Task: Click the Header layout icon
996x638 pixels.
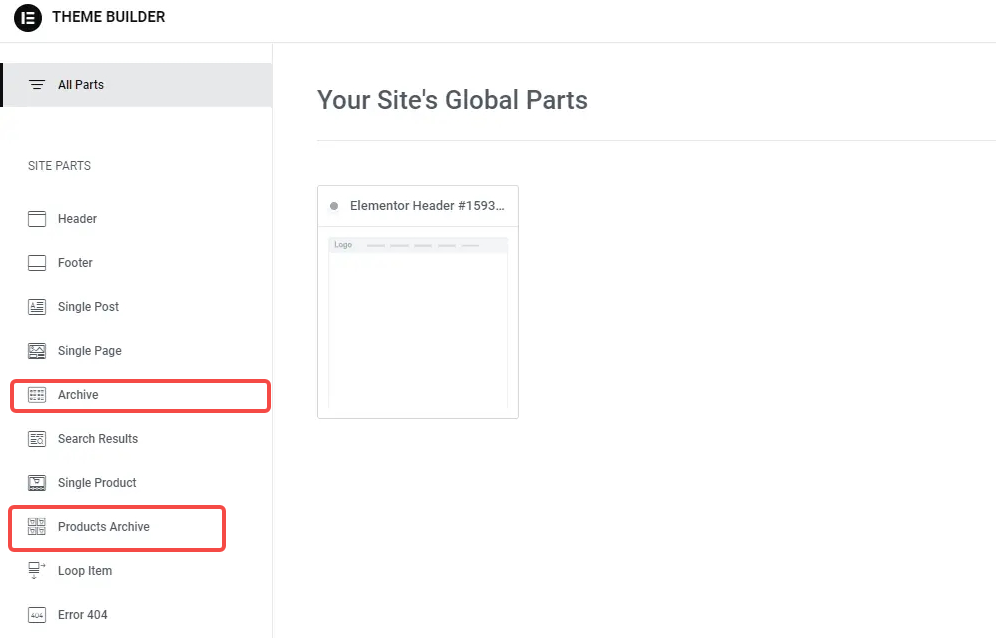Action: [x=37, y=219]
